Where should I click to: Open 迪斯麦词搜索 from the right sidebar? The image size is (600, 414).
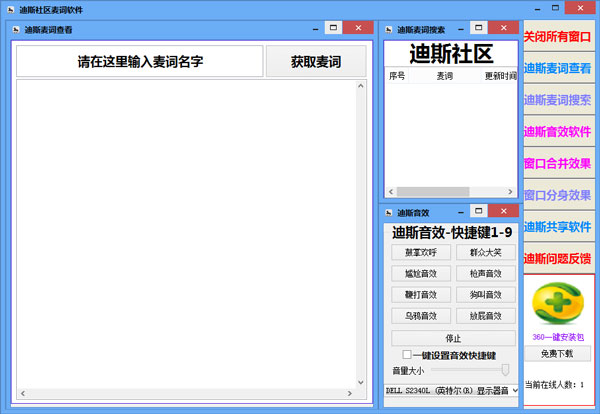tap(558, 99)
